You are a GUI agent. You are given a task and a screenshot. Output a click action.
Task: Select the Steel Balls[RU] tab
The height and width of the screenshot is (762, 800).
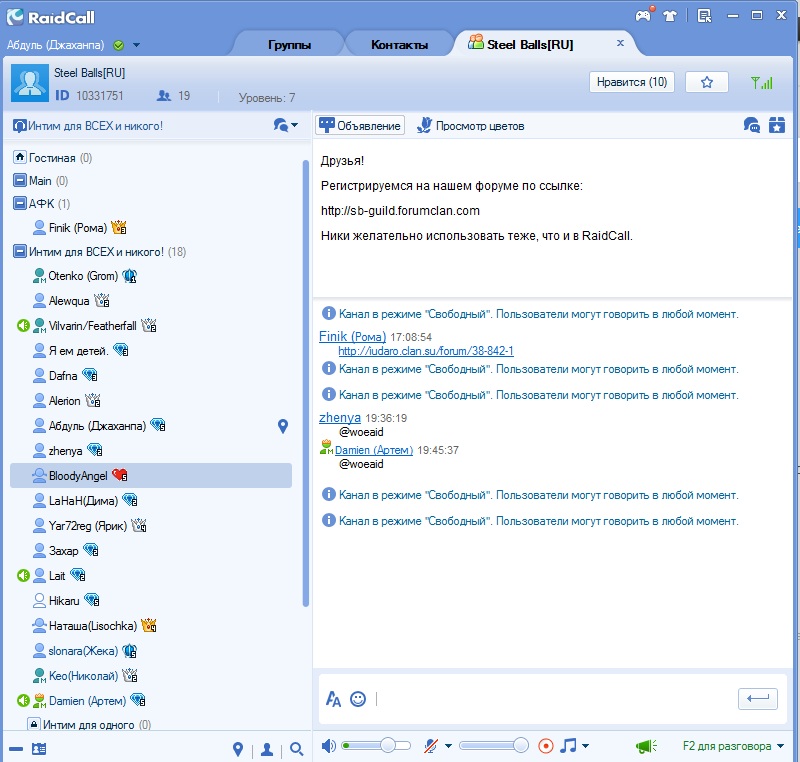(x=531, y=45)
